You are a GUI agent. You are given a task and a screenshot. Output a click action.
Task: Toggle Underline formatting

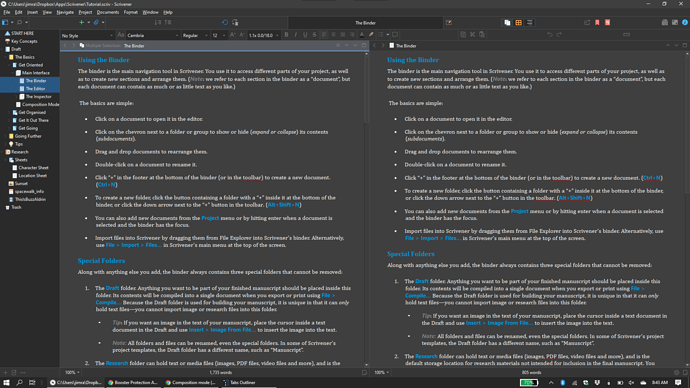[x=305, y=35]
